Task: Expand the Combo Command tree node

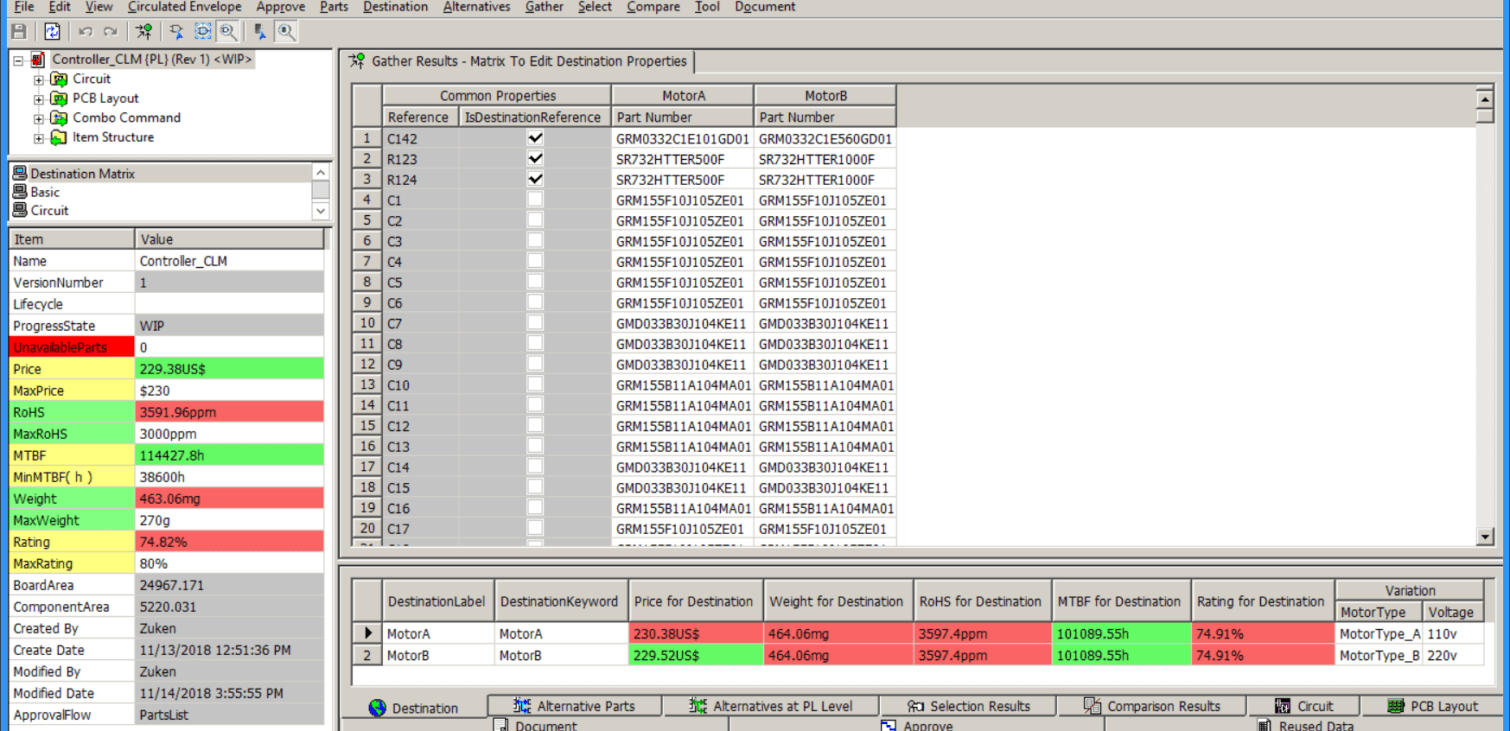Action: tap(38, 117)
